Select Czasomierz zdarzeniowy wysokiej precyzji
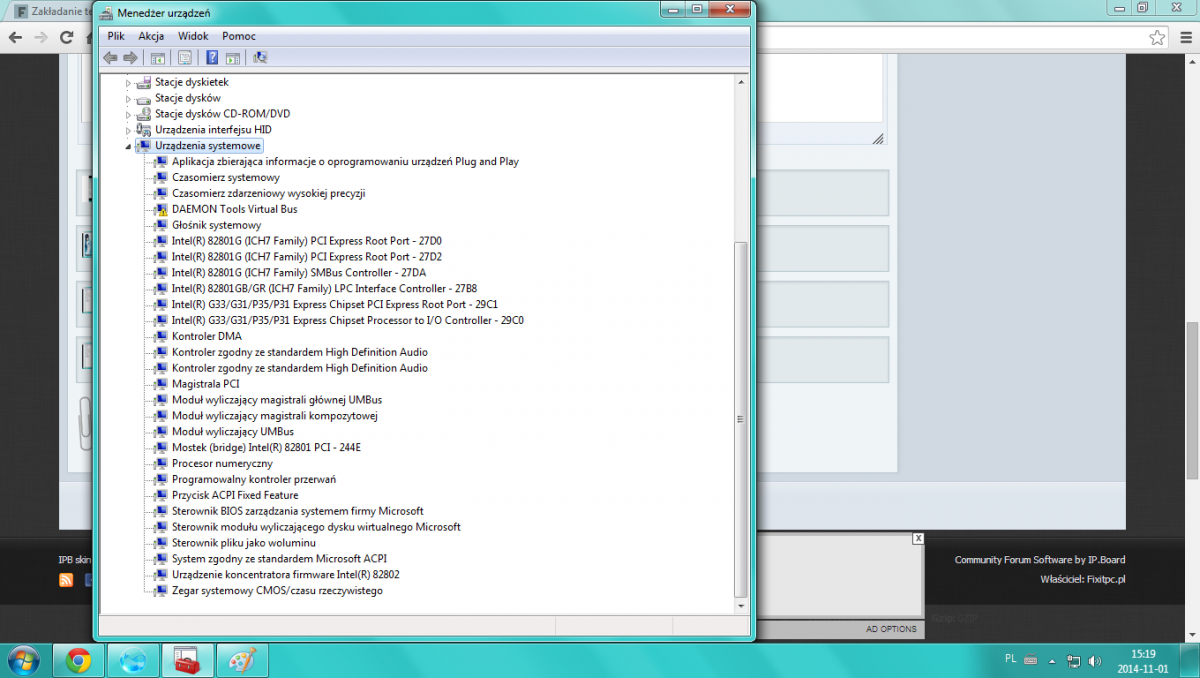1200x678 pixels. coord(268,193)
